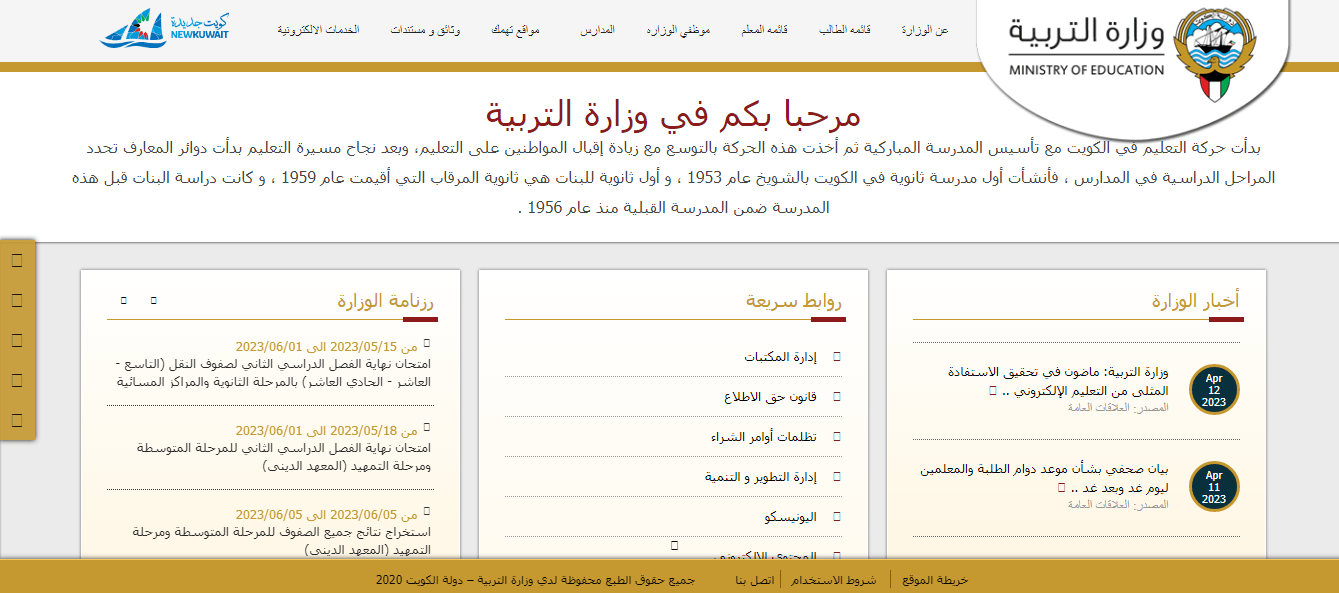
Task: Click the date range من 2023/06/05 الى 2023/06/05
Action: coord(326,515)
